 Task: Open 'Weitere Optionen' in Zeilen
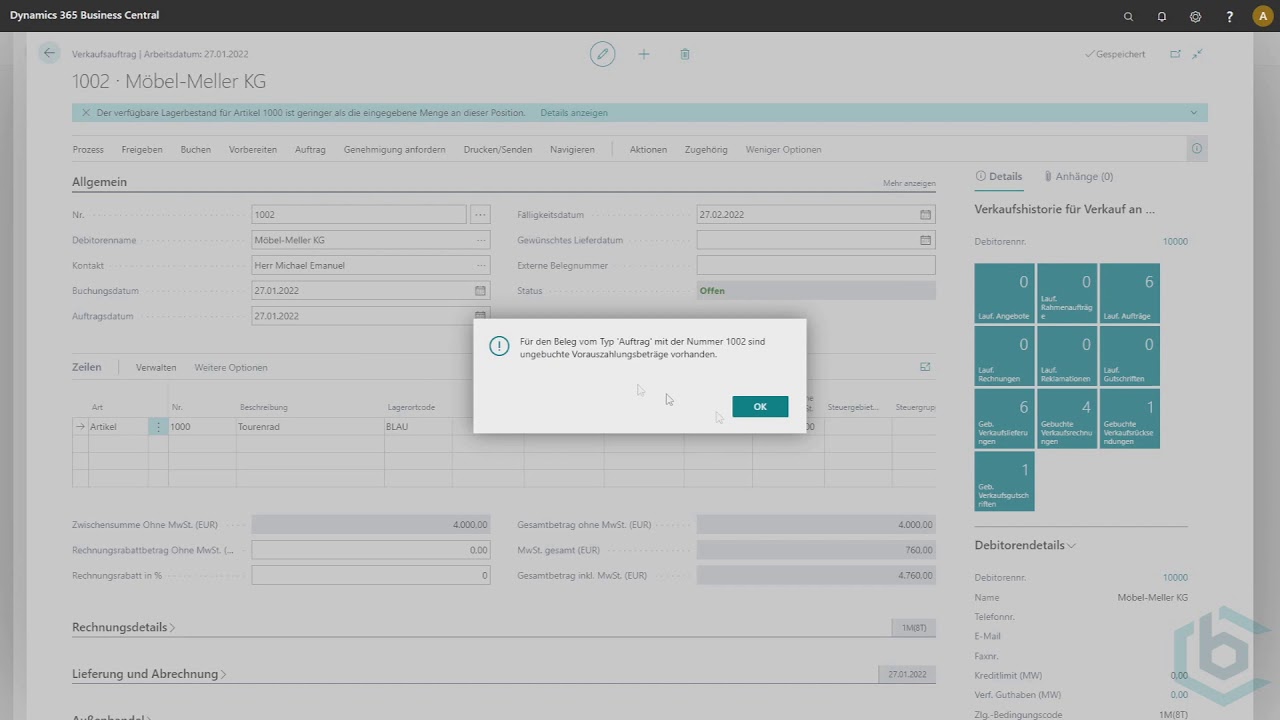(x=231, y=367)
